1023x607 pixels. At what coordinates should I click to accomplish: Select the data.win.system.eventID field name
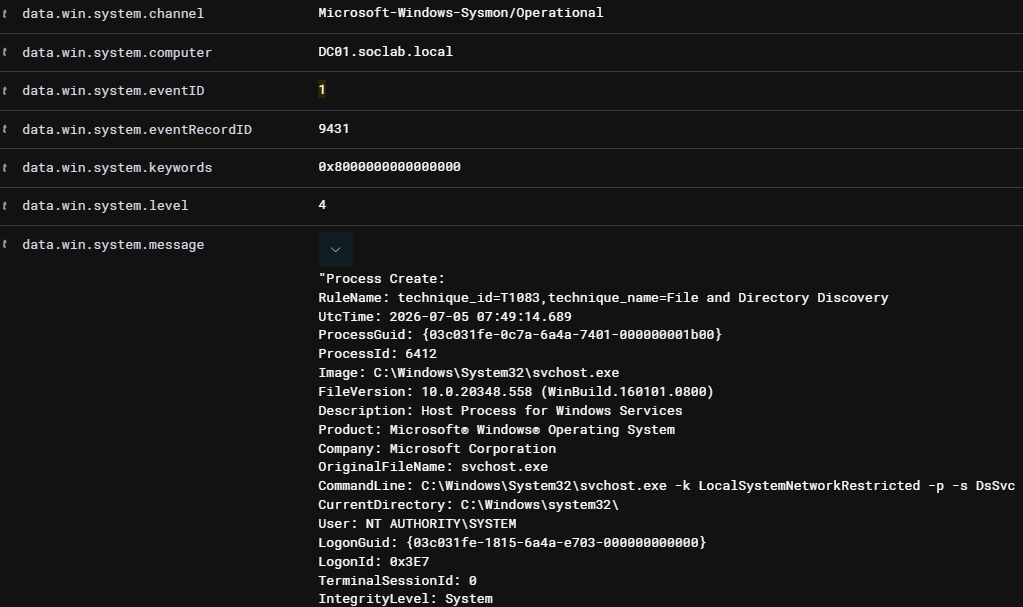coord(113,91)
